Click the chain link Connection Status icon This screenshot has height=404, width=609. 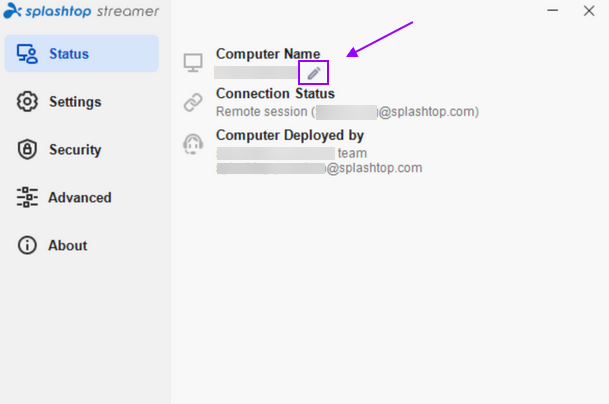pyautogui.click(x=193, y=103)
